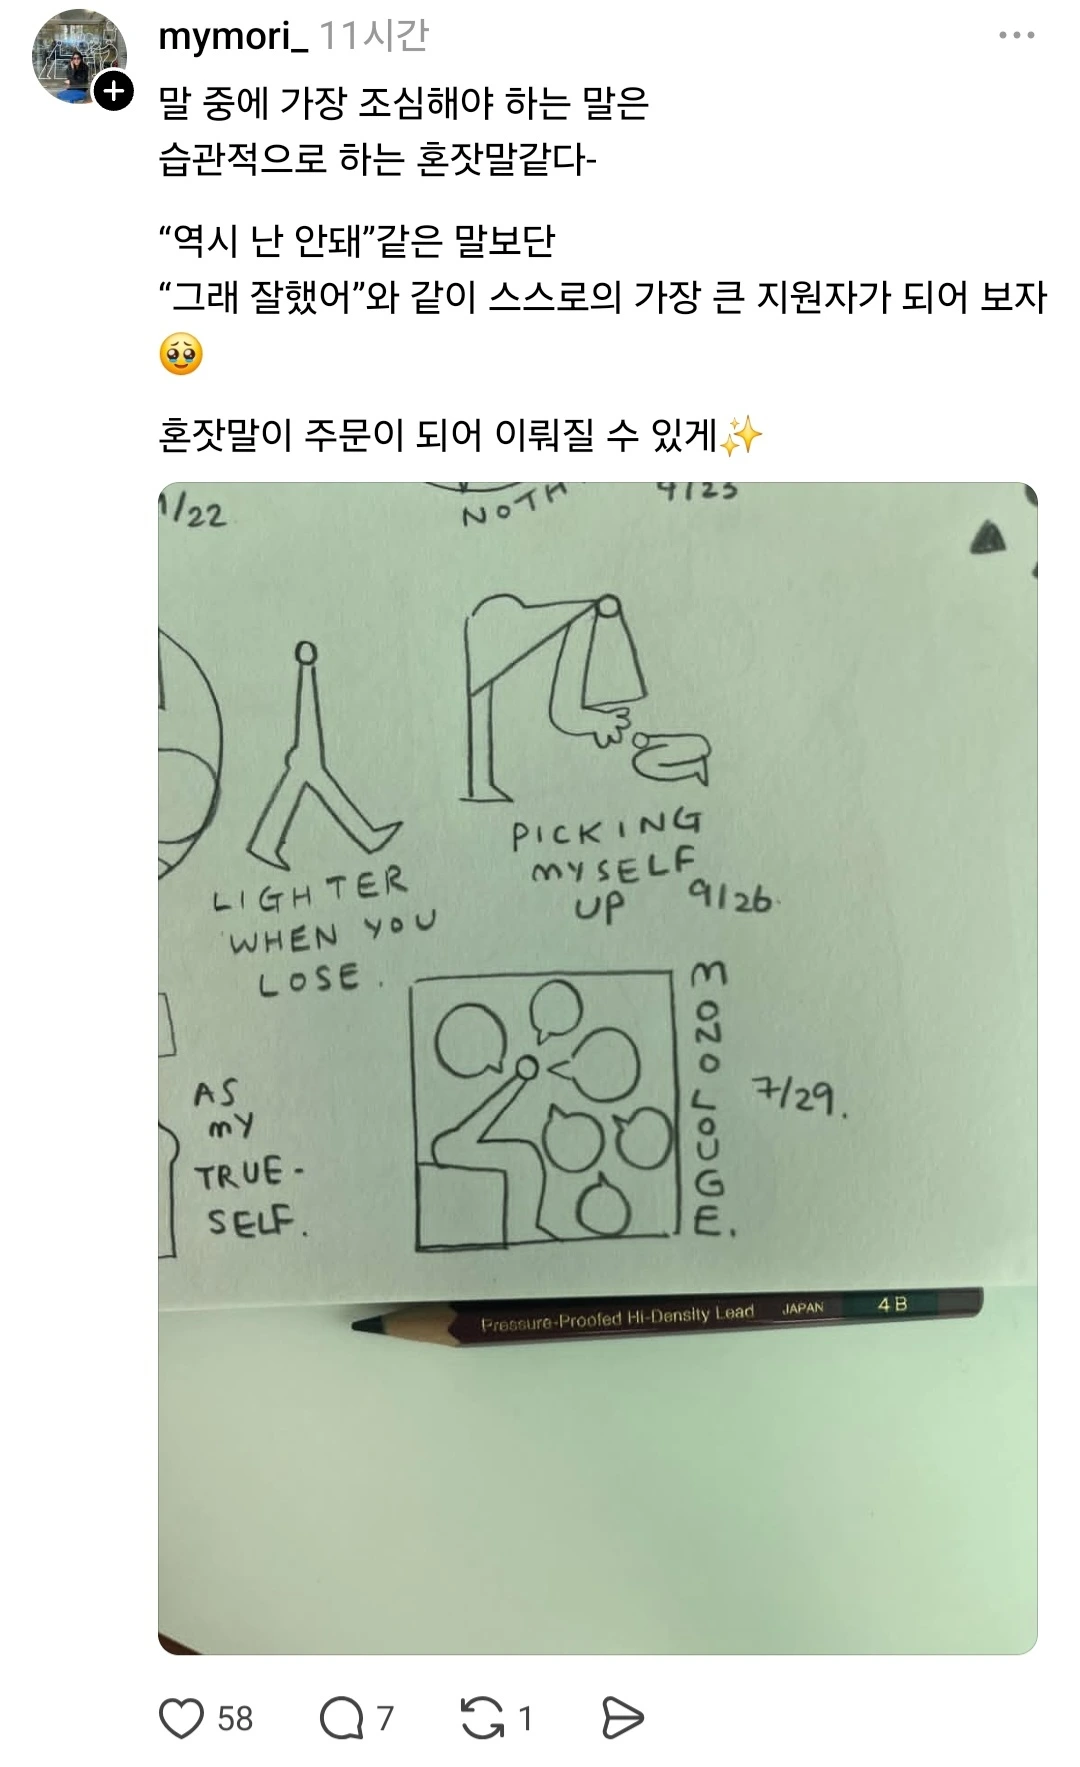Screen dimensions: 1080x1767
Task: Share the post with the paper-plane icon
Action: [x=622, y=1718]
